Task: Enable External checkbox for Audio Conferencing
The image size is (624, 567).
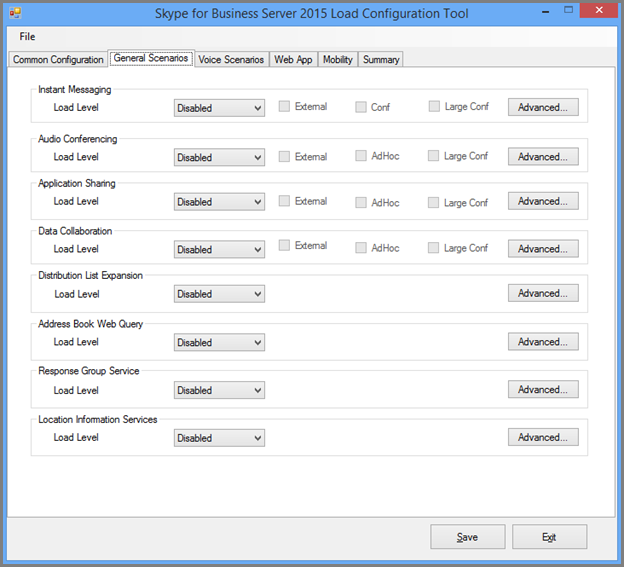Action: [x=284, y=156]
